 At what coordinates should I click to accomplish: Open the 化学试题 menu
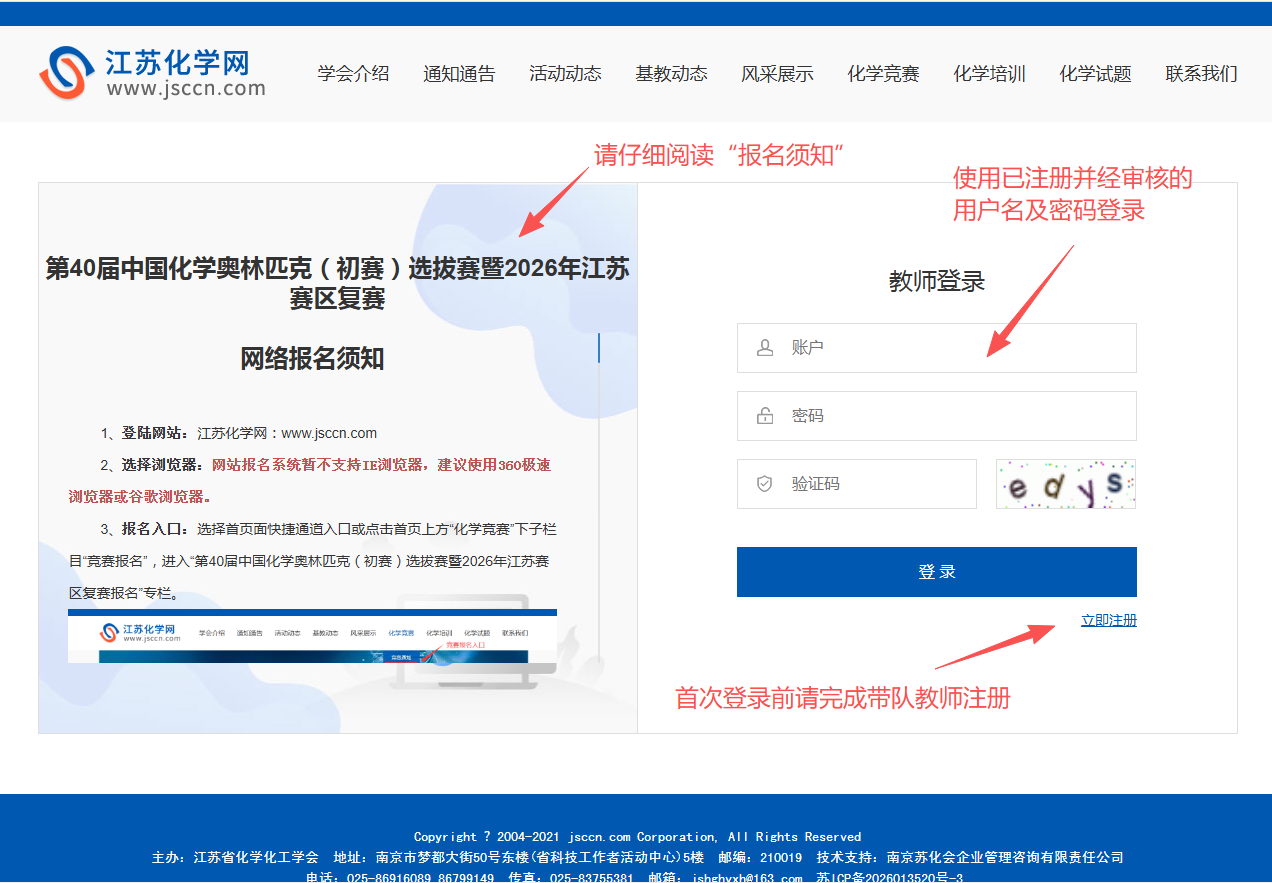tap(1095, 74)
